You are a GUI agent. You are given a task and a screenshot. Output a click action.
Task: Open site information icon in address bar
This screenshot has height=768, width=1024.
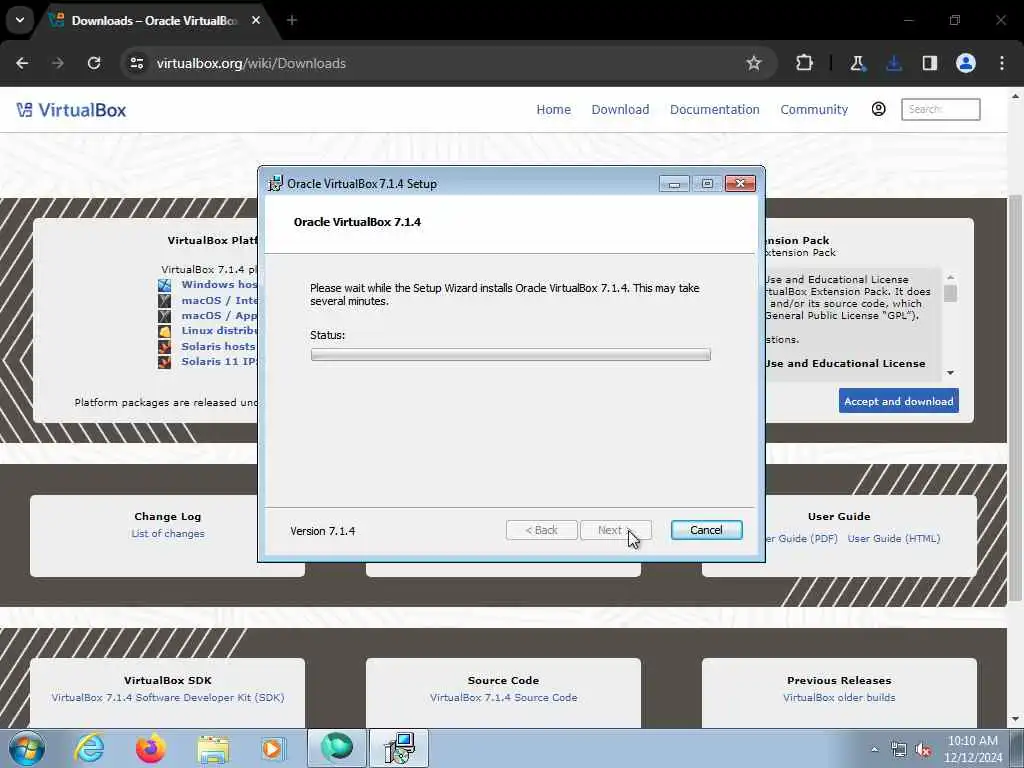[136, 63]
